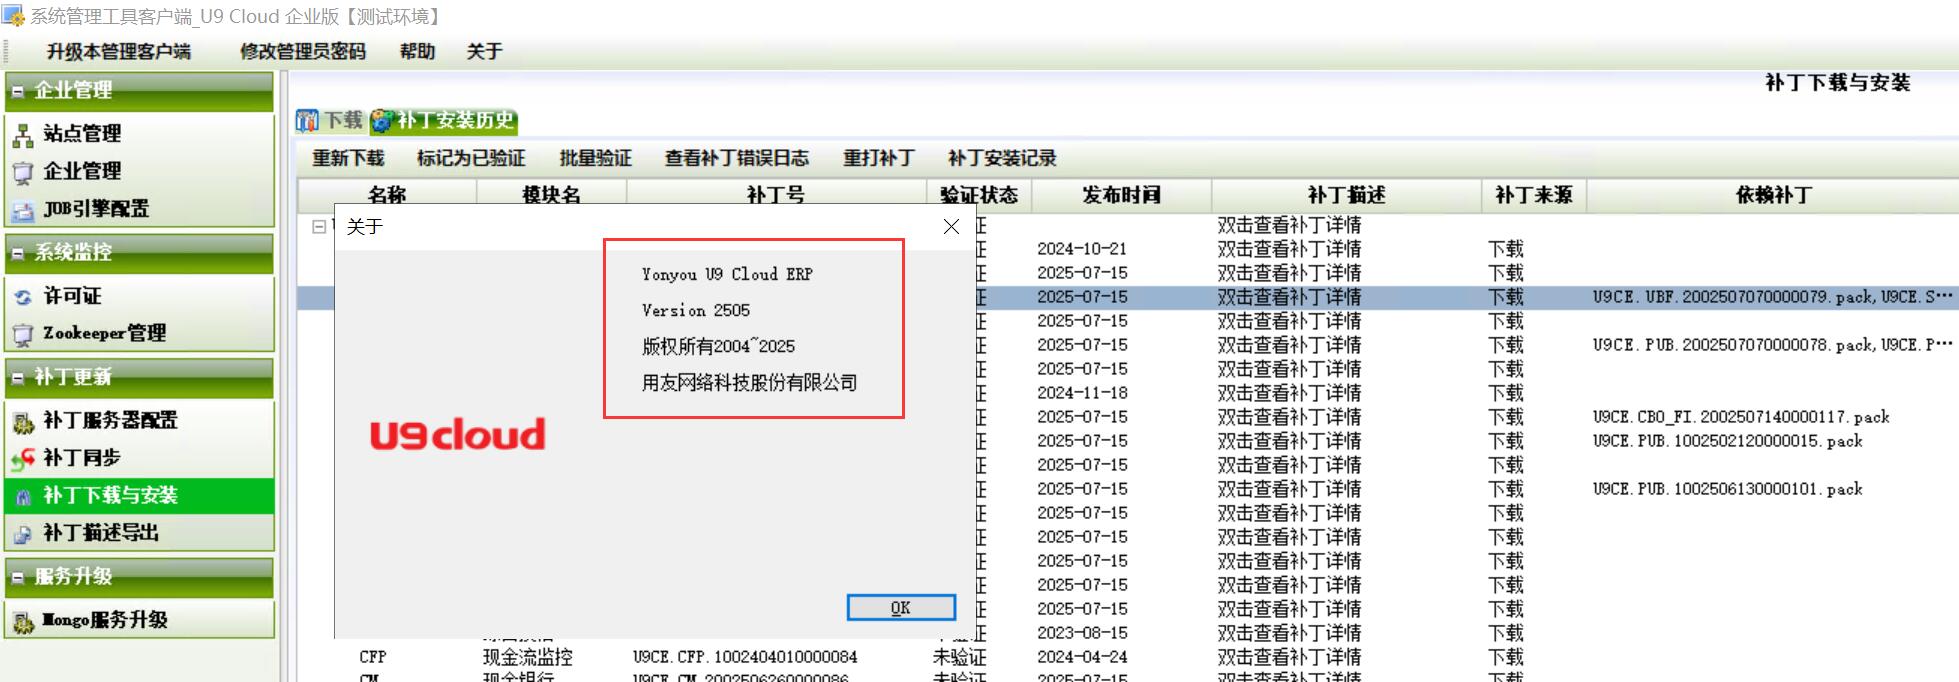
Task: Click the 企业管理 item icon under the 企业管理 group
Action: pos(23,172)
